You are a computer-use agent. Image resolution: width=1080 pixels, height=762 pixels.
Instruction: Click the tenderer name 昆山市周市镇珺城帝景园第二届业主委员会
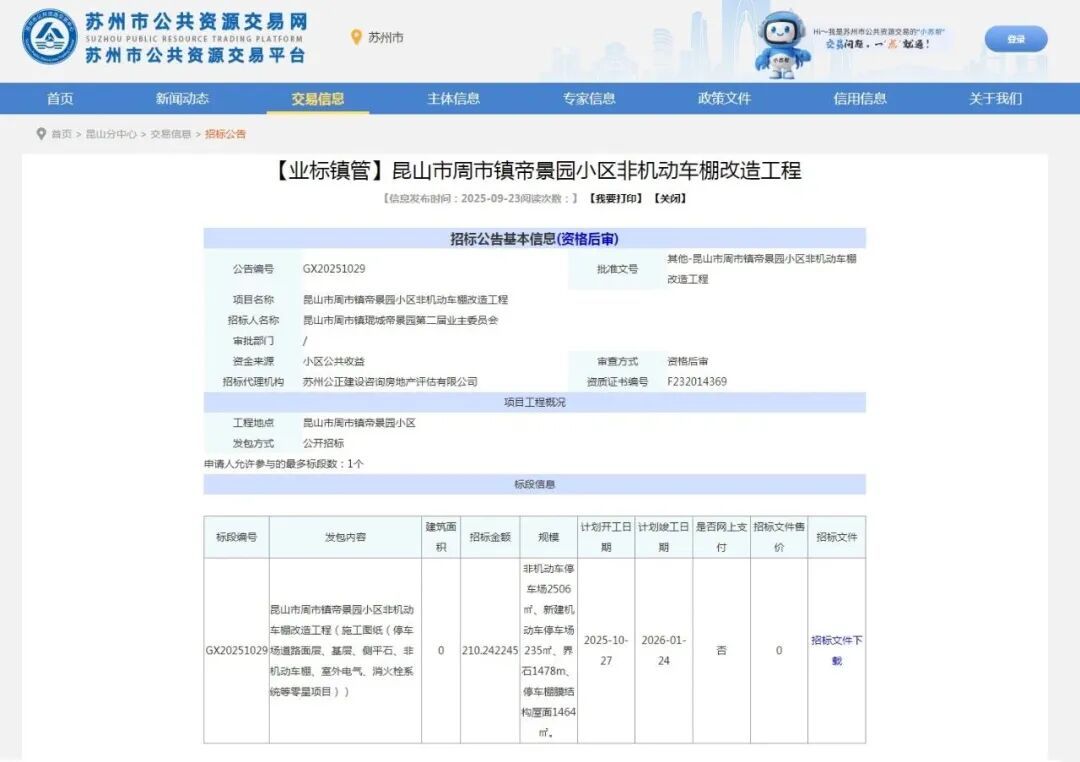click(400, 320)
